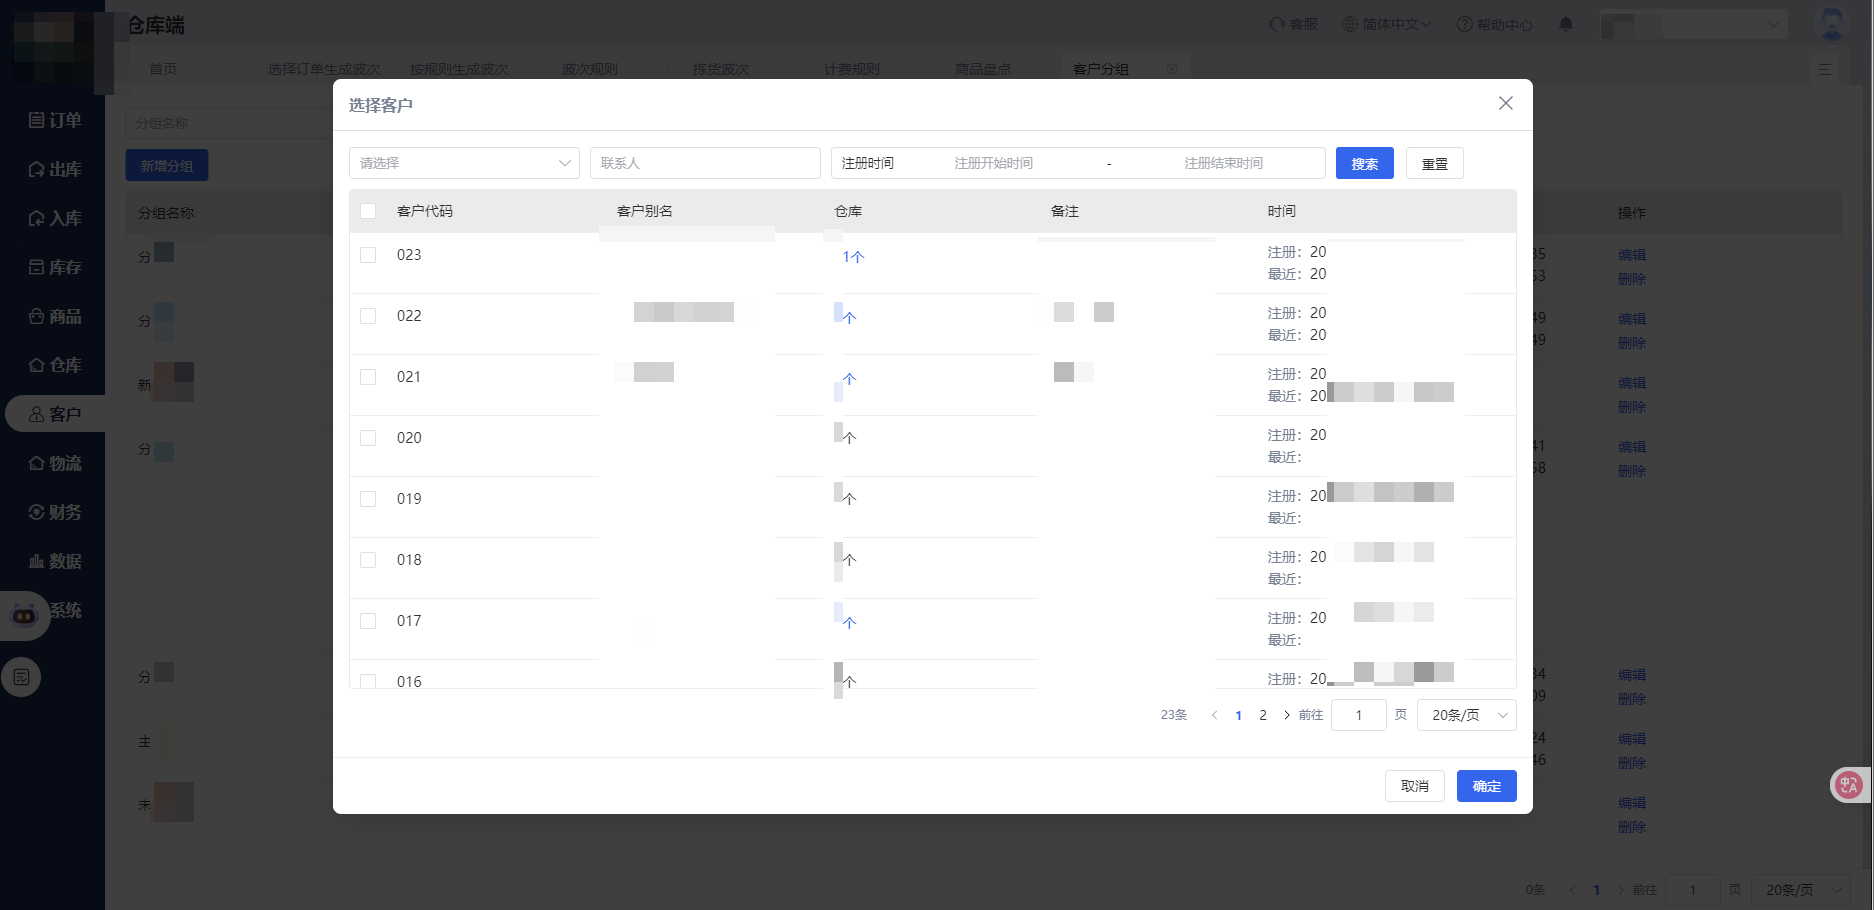1874x910 pixels.
Task: Go to page 2 in dialog pagination
Action: (x=1263, y=715)
